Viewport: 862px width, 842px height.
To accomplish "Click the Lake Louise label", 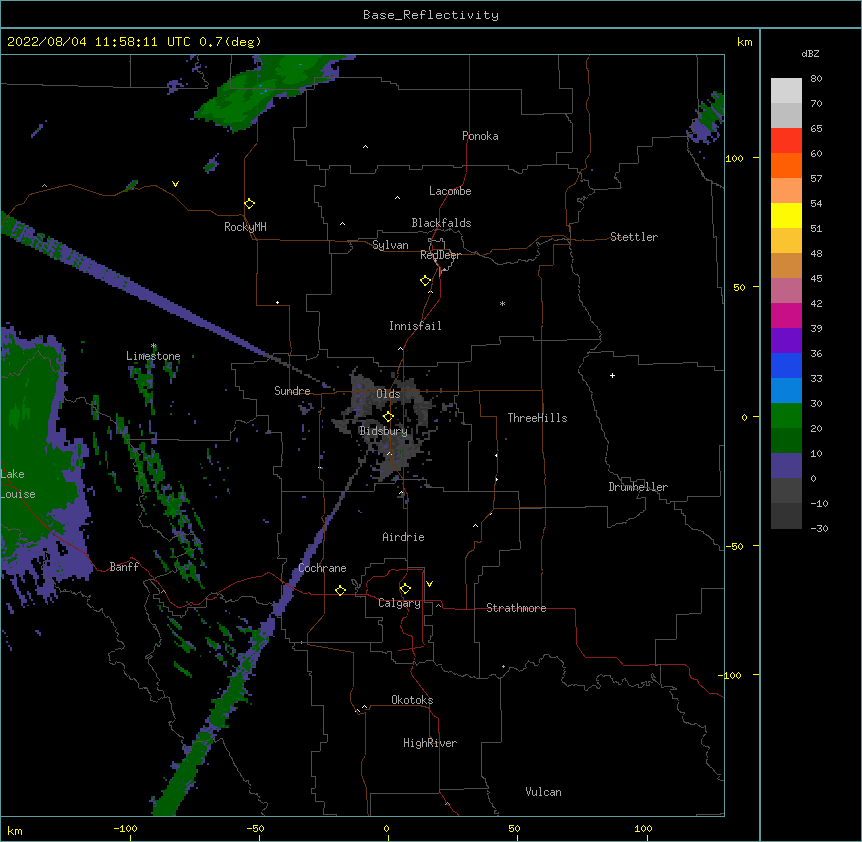I will click(x=18, y=484).
